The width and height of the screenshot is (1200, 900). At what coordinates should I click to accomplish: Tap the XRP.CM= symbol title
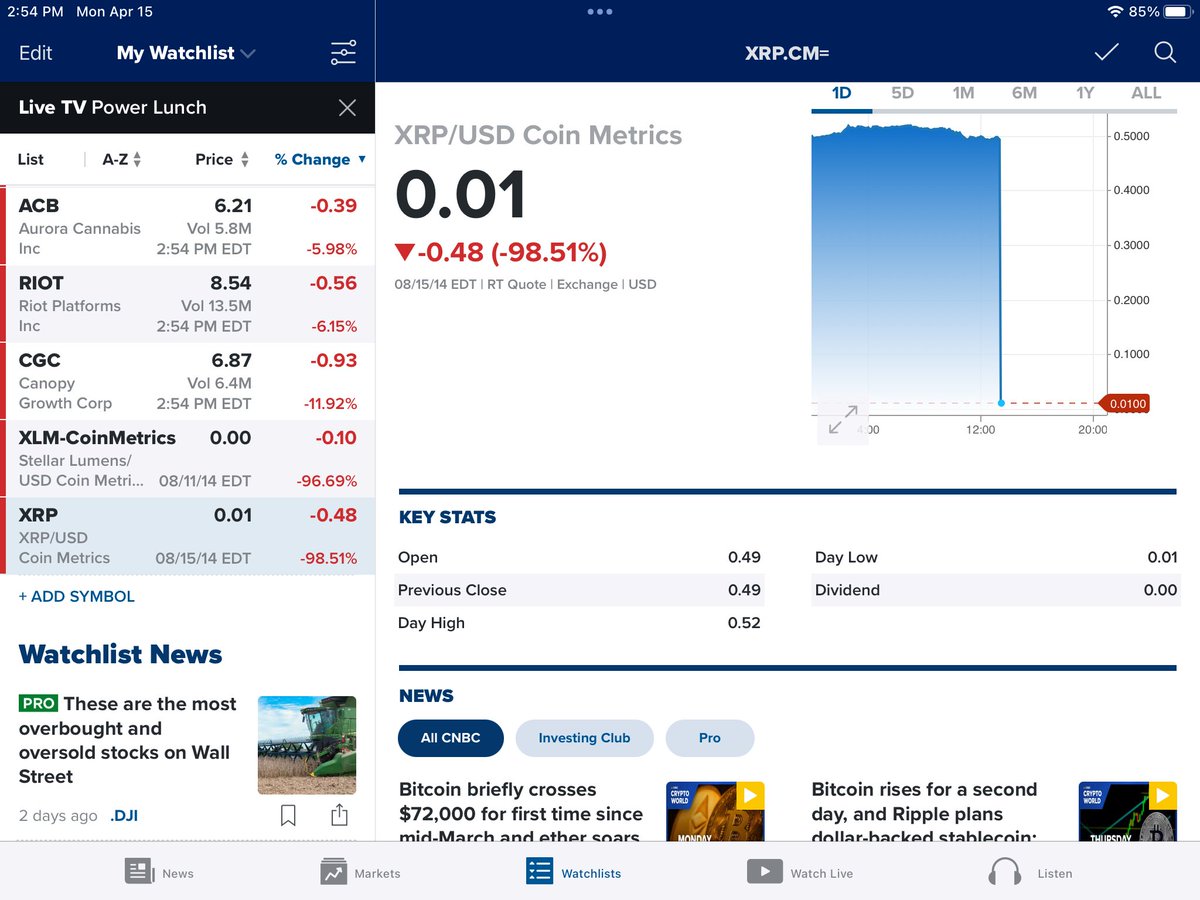point(787,53)
